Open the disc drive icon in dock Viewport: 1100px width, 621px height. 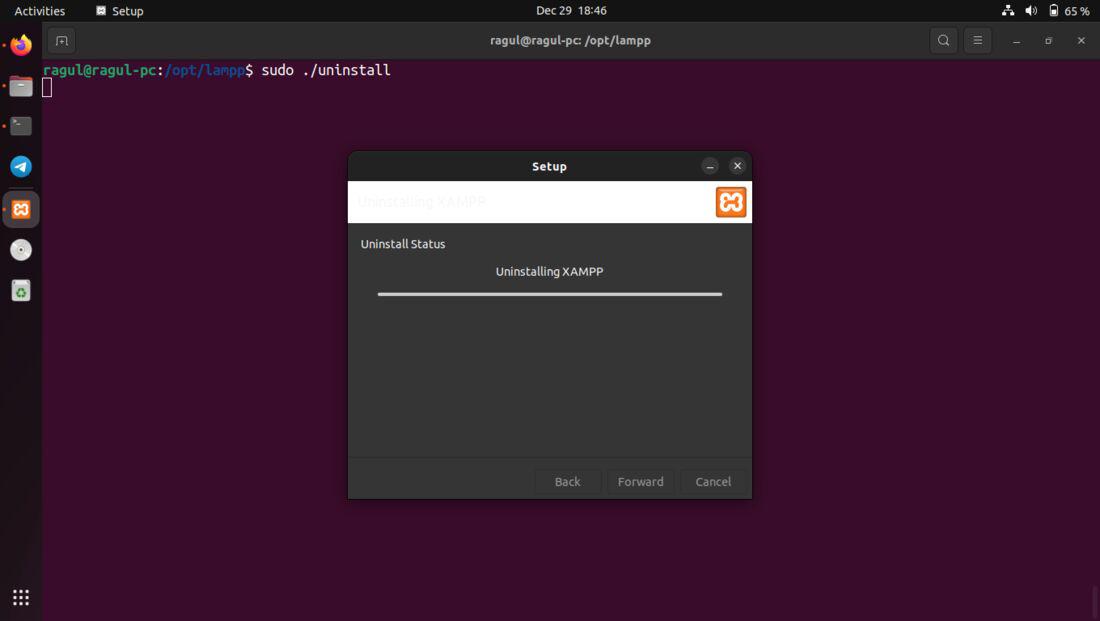coord(21,250)
